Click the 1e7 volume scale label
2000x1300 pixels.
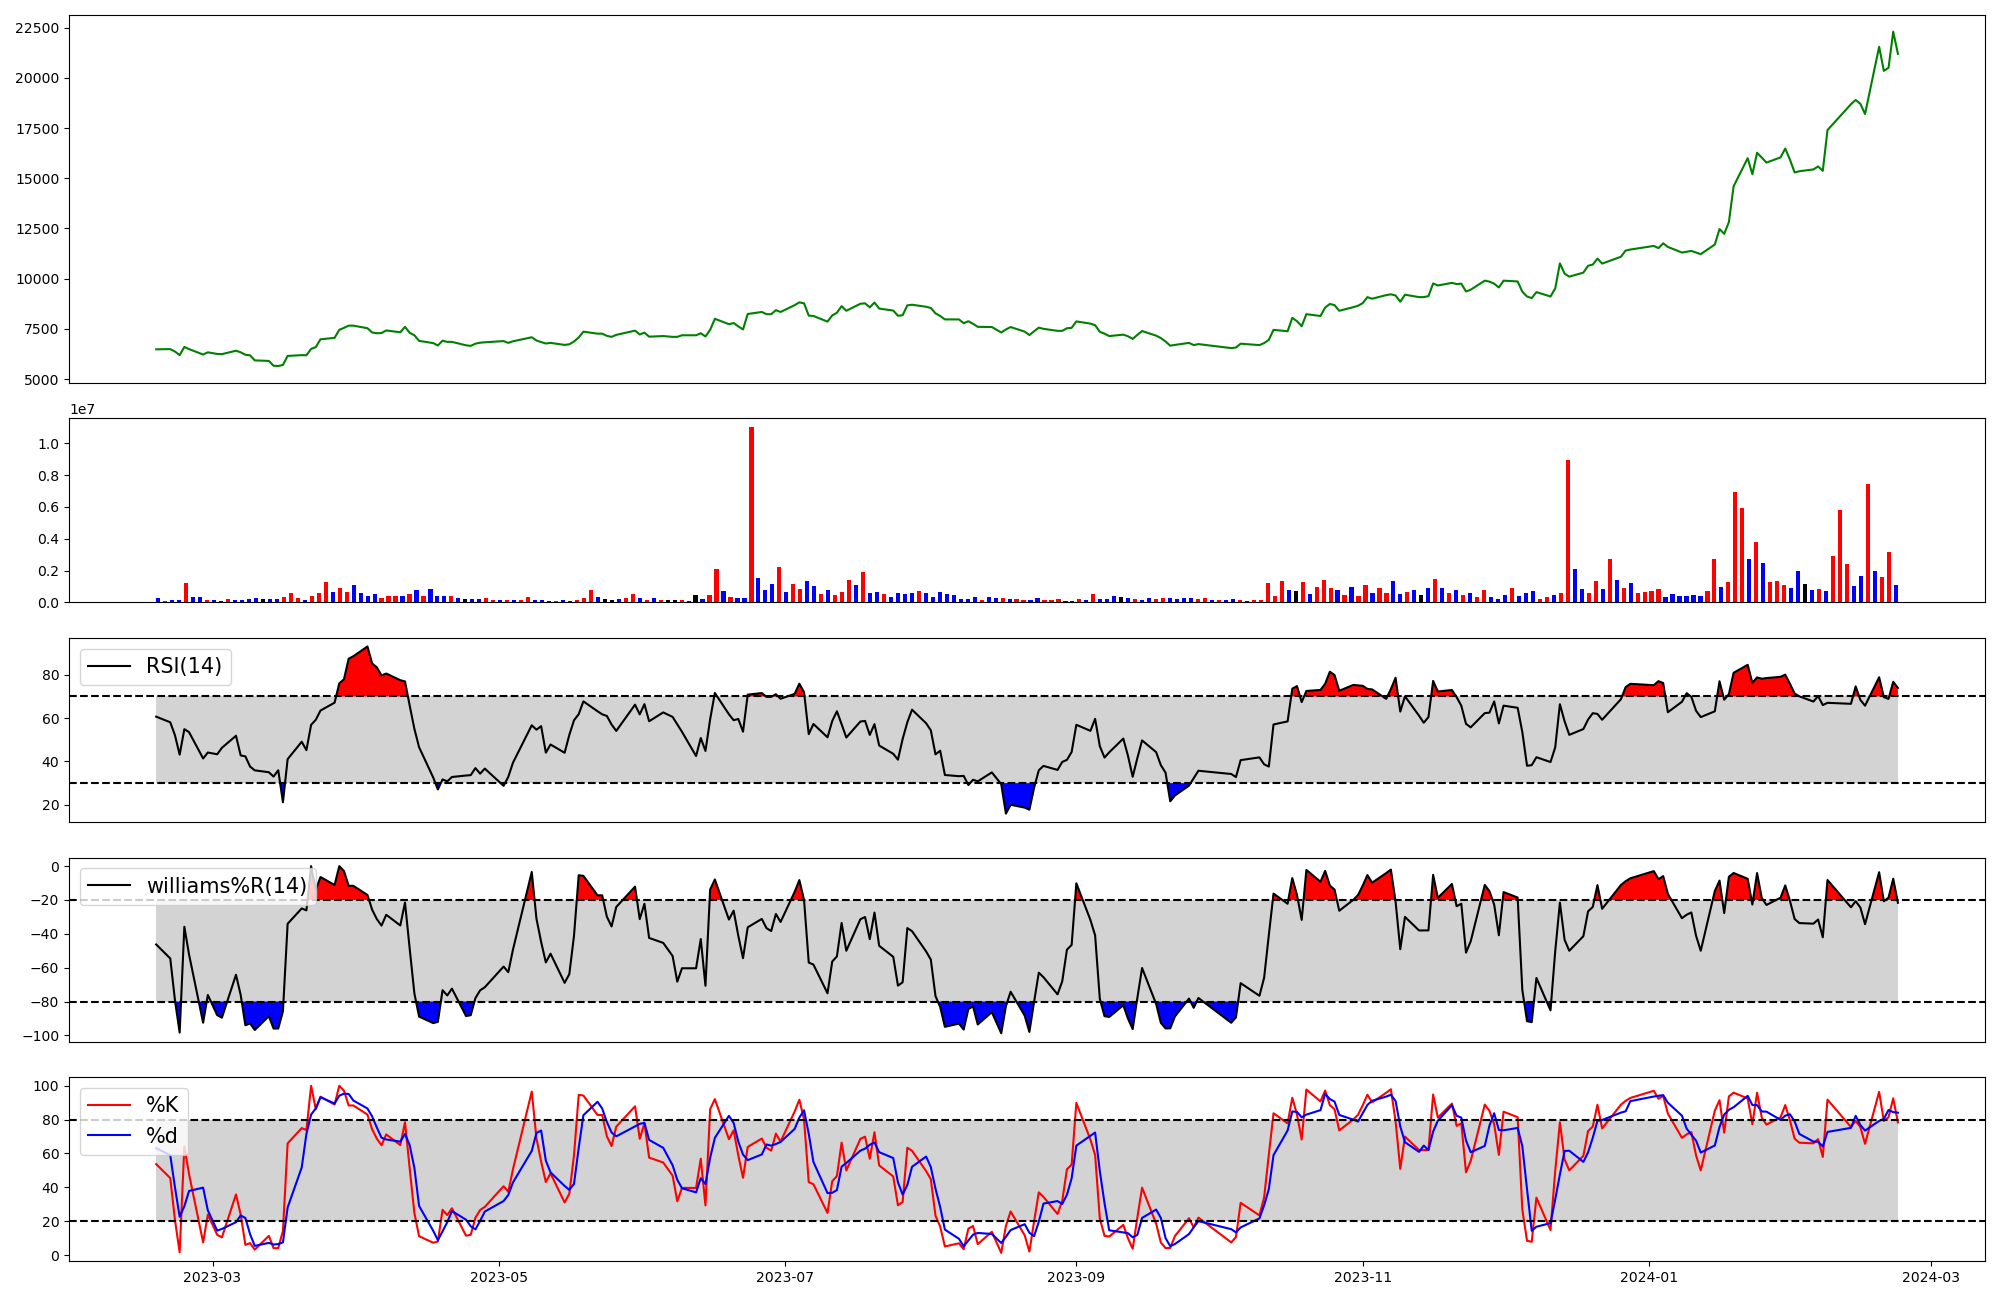pos(83,409)
